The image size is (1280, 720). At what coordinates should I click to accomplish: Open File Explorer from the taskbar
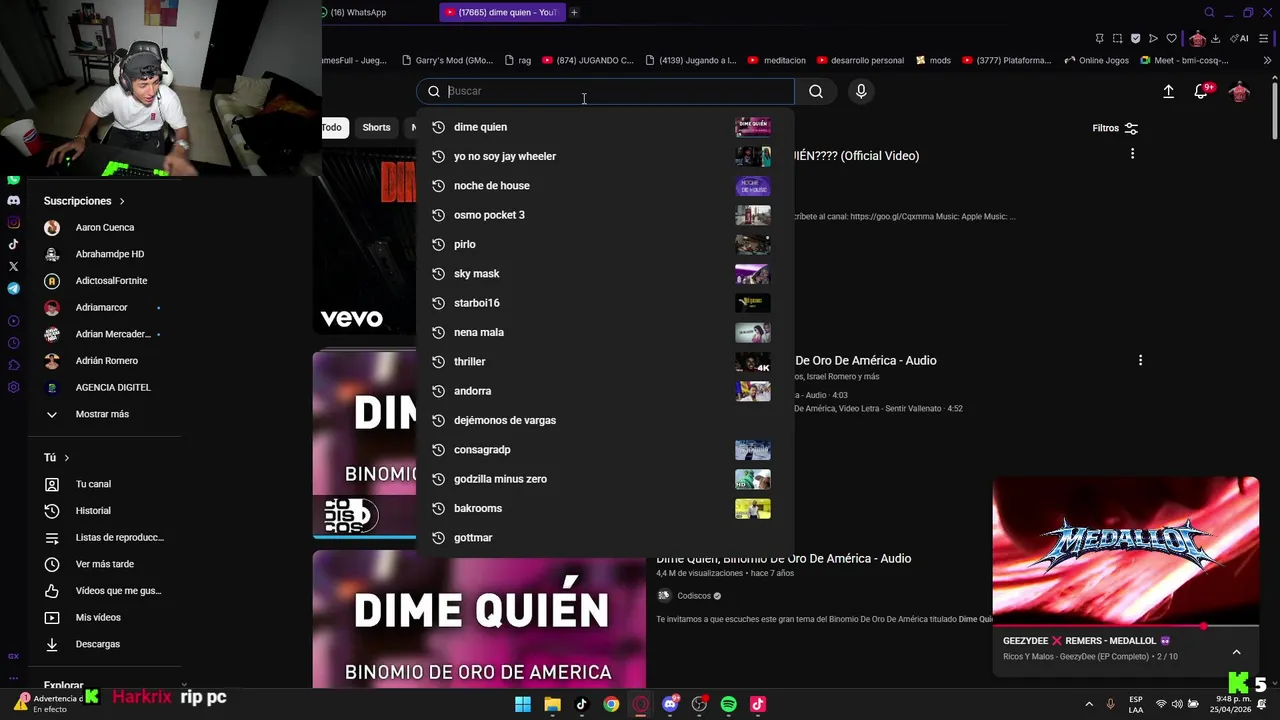pyautogui.click(x=552, y=704)
